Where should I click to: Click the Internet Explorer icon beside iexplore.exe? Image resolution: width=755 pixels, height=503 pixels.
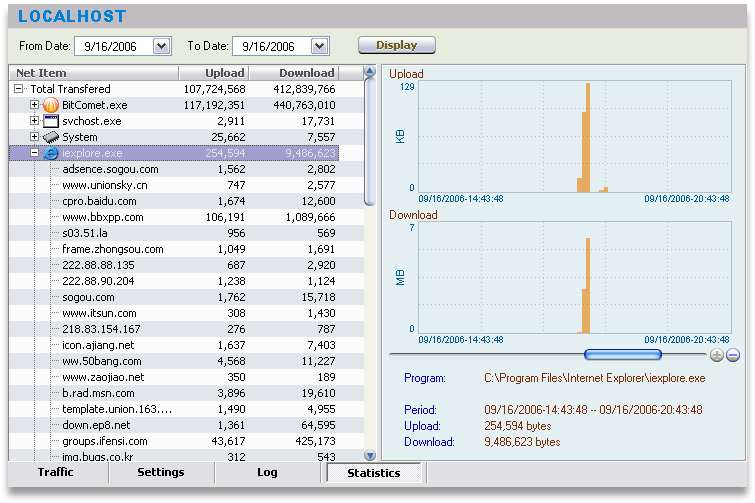pyautogui.click(x=51, y=153)
